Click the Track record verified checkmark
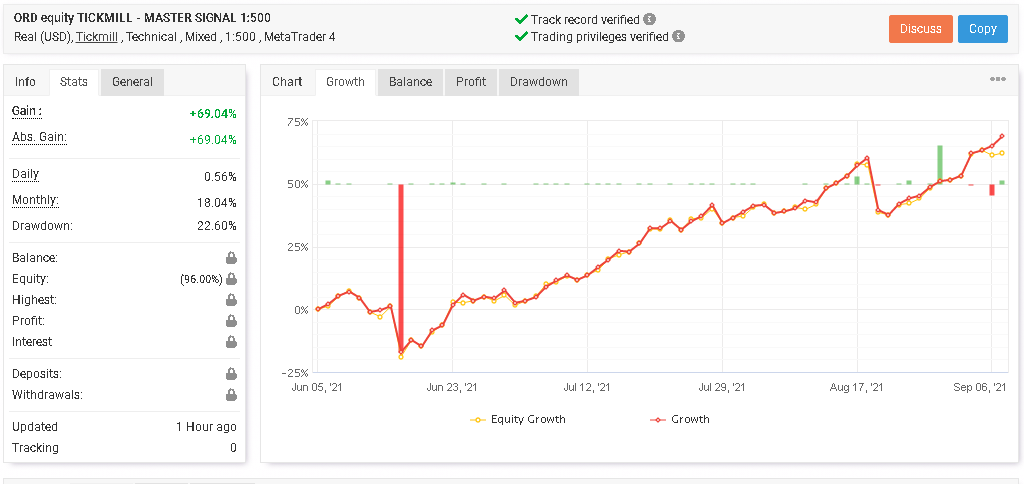 coord(520,20)
